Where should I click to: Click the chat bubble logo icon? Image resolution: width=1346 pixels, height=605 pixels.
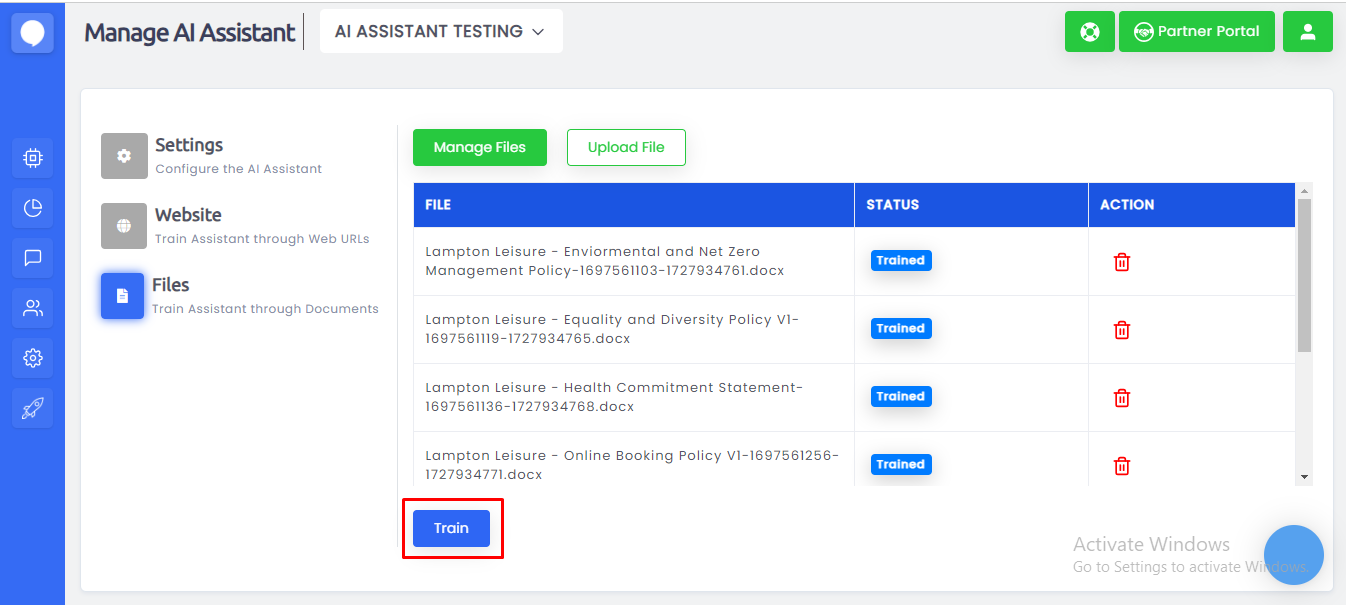(32, 33)
